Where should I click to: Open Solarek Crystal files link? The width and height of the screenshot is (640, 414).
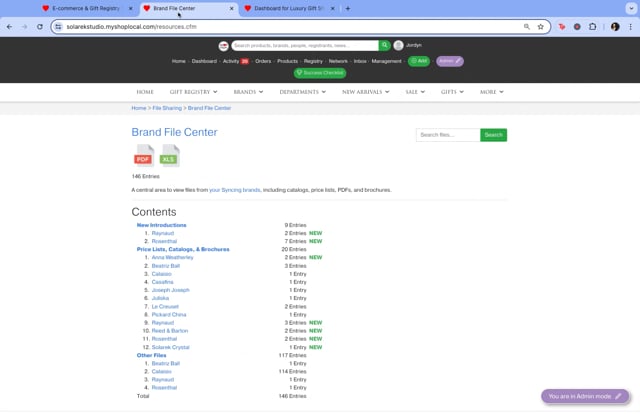(x=171, y=347)
